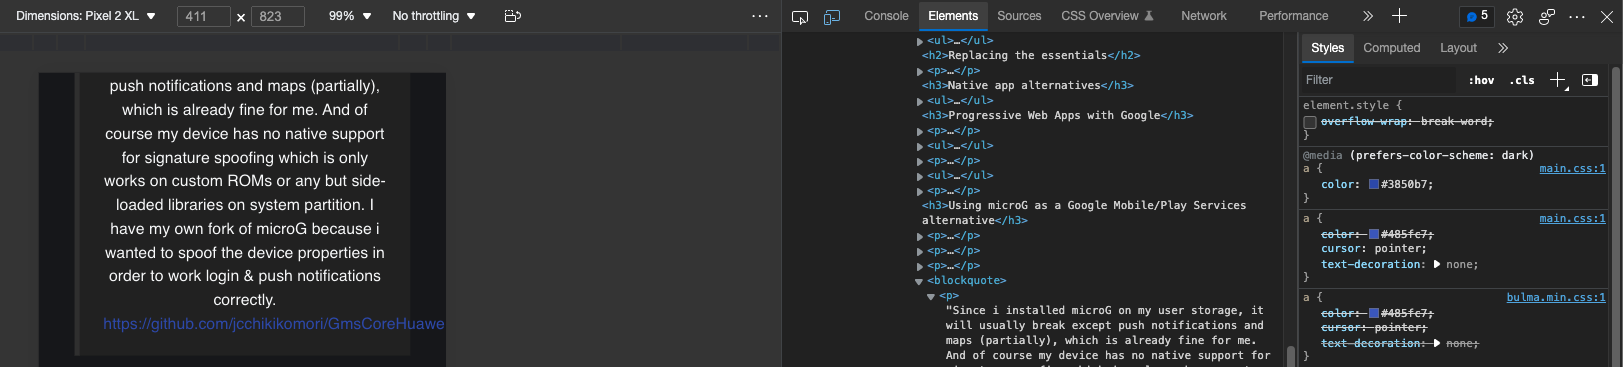1623x367 pixels.
Task: Open Customize and control DevTools menu
Action: click(1577, 16)
